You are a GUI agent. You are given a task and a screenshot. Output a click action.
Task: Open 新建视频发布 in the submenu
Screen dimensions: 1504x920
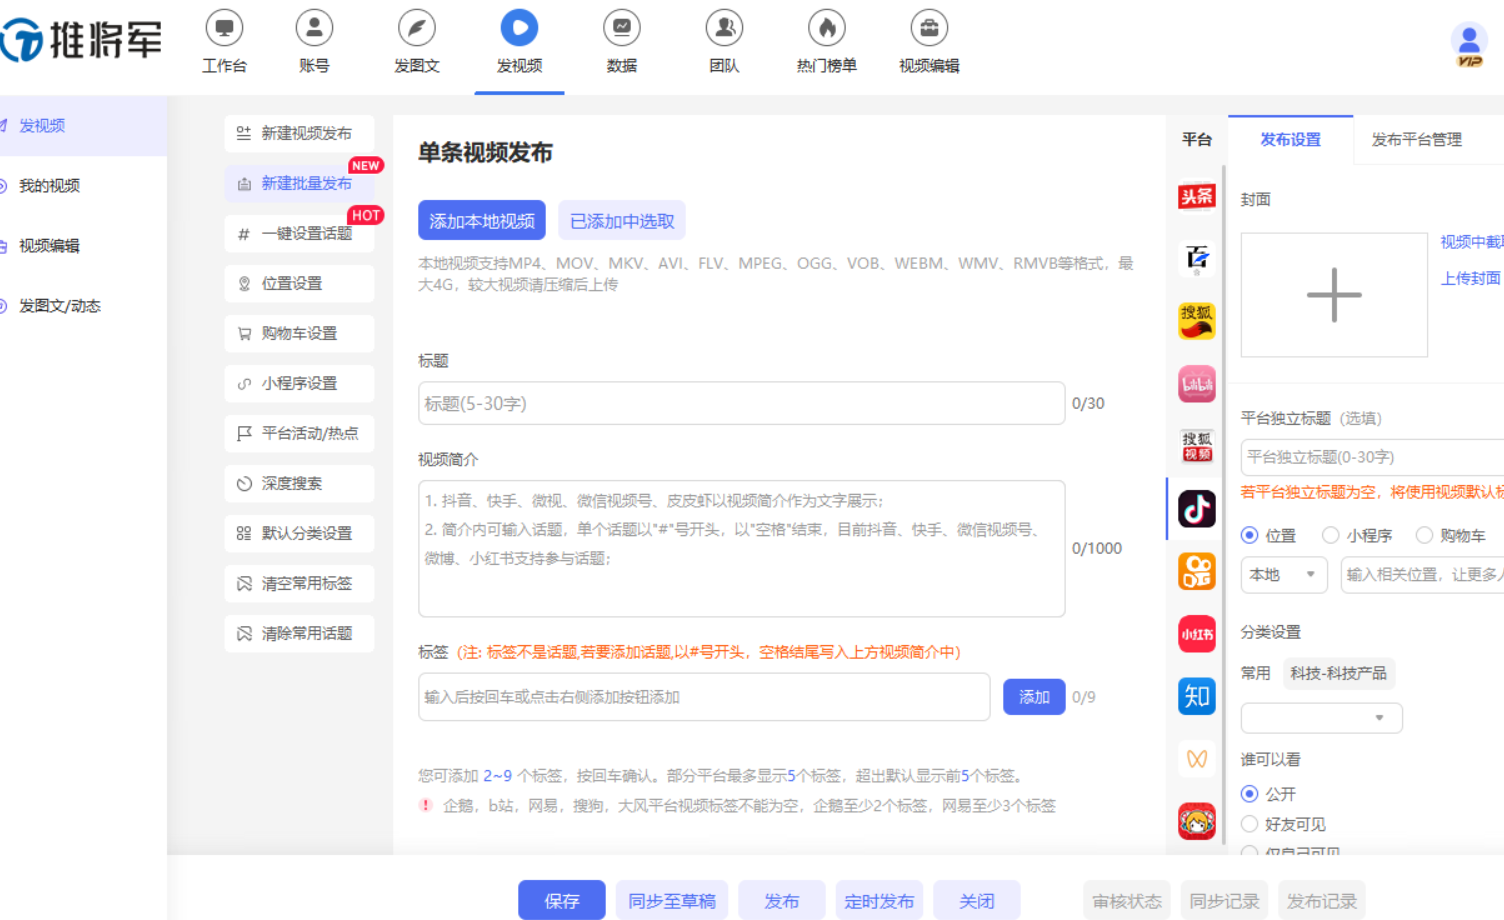click(299, 133)
